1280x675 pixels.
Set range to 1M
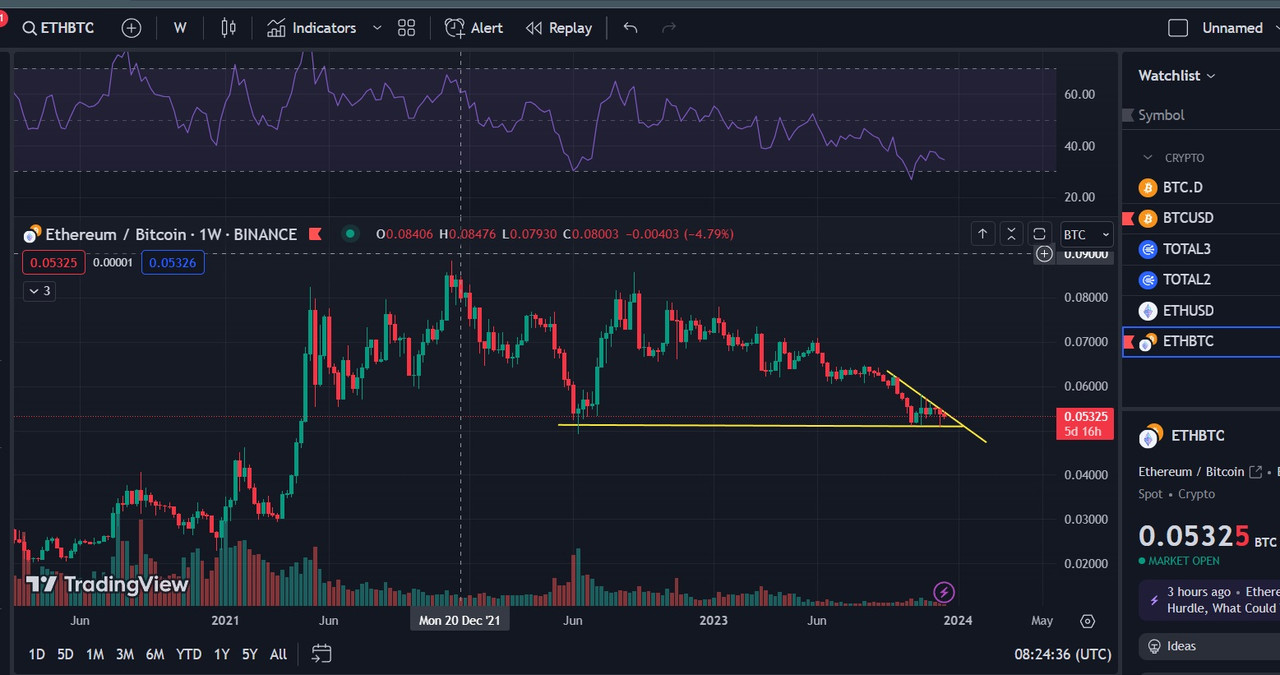(95, 654)
